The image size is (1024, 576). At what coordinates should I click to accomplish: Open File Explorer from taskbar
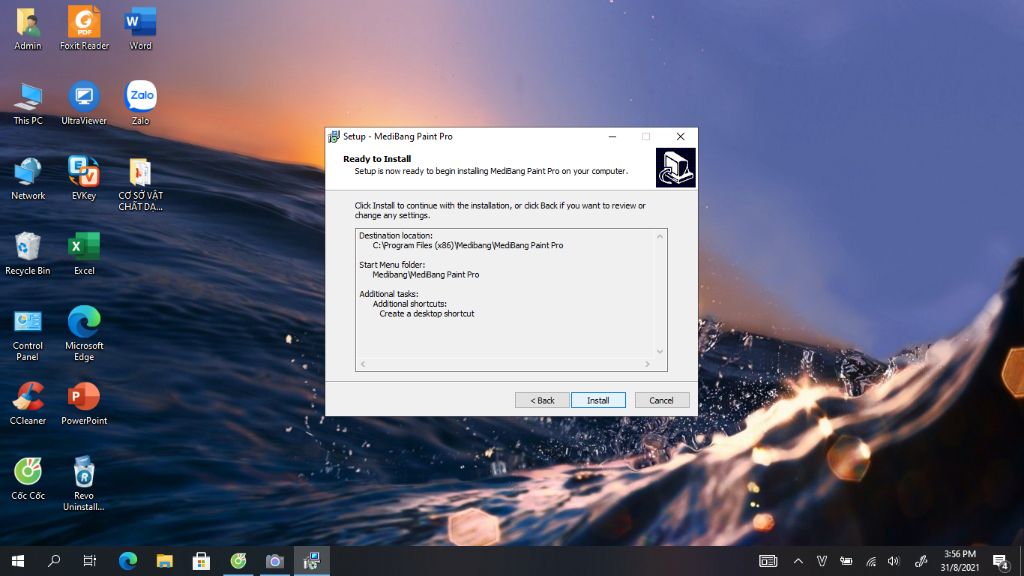pyautogui.click(x=165, y=561)
